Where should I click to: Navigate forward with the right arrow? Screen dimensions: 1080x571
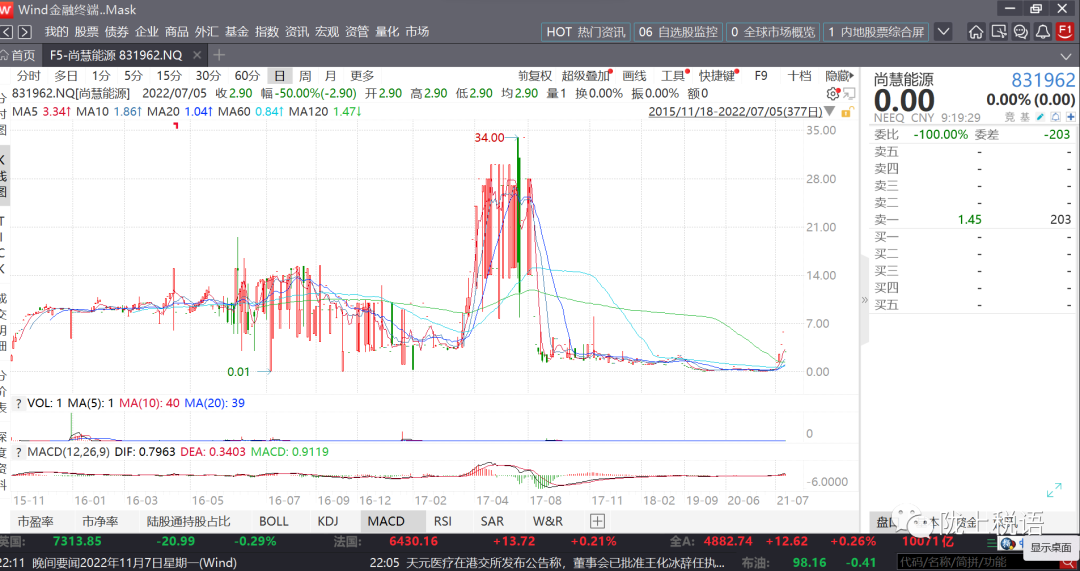coord(25,32)
